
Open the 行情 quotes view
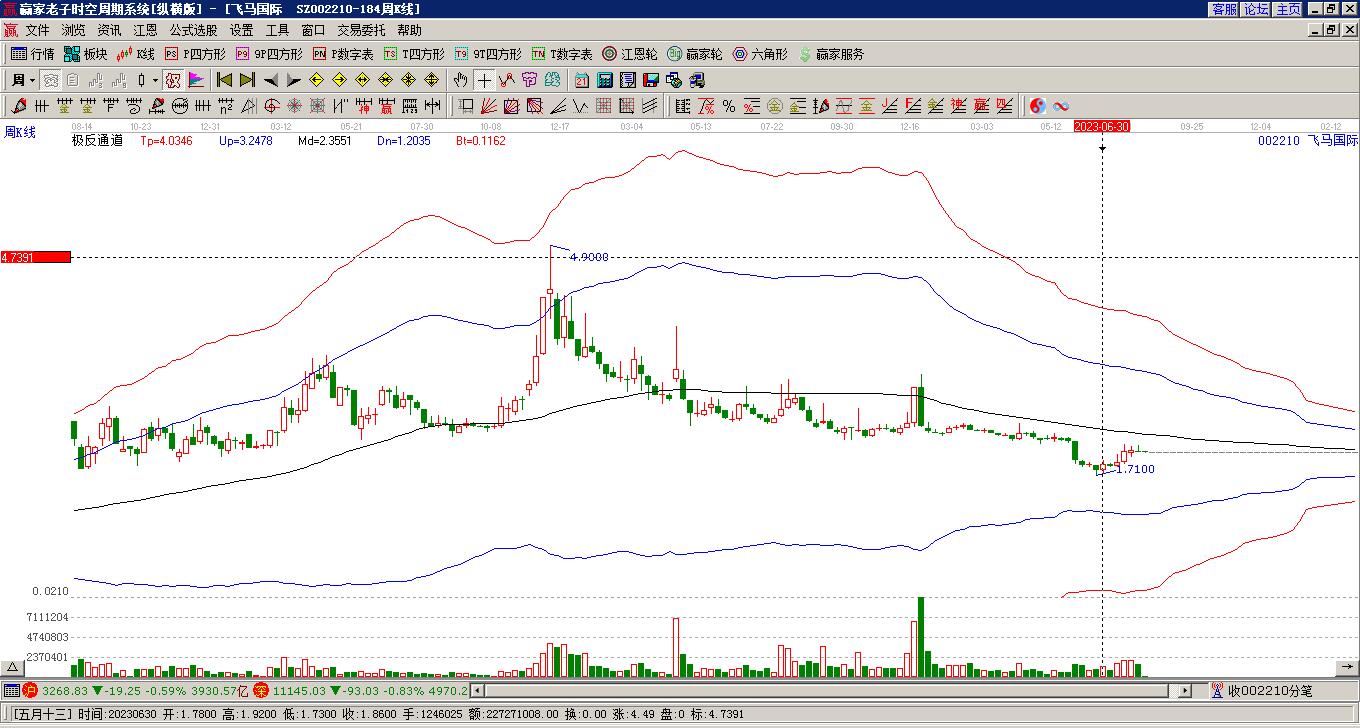point(33,54)
